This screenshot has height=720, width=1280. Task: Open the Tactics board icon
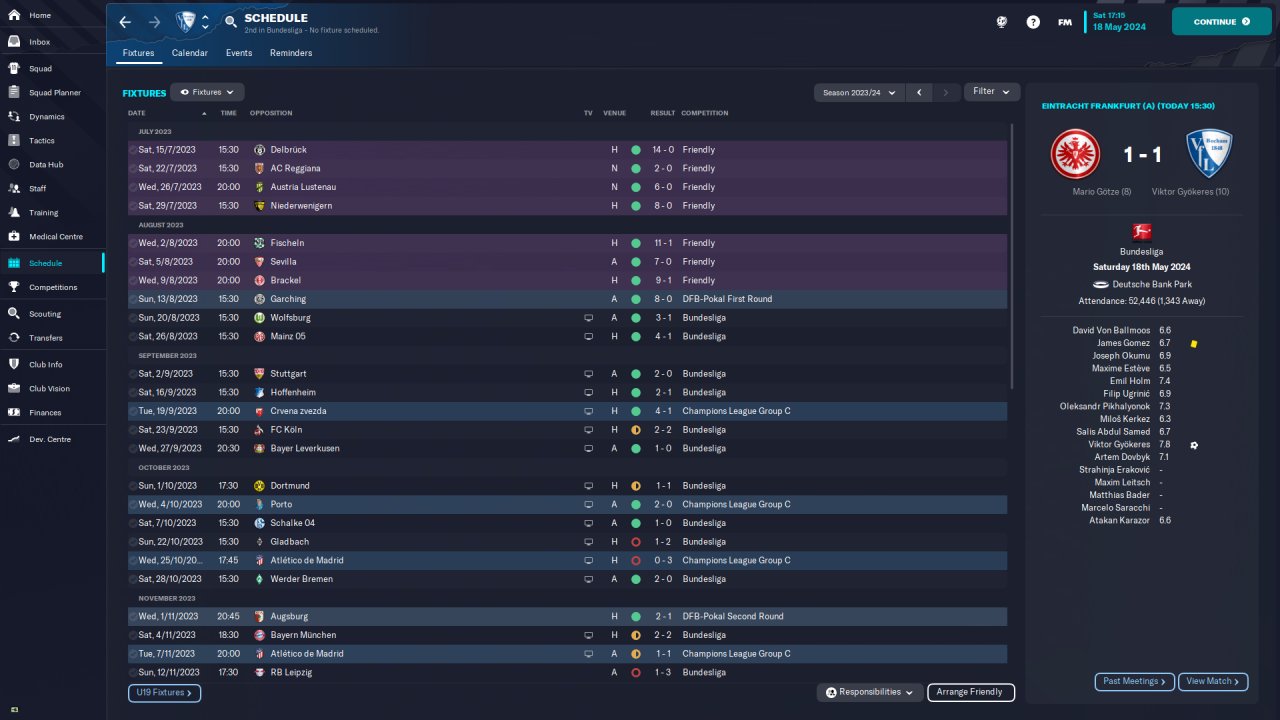click(x=14, y=141)
